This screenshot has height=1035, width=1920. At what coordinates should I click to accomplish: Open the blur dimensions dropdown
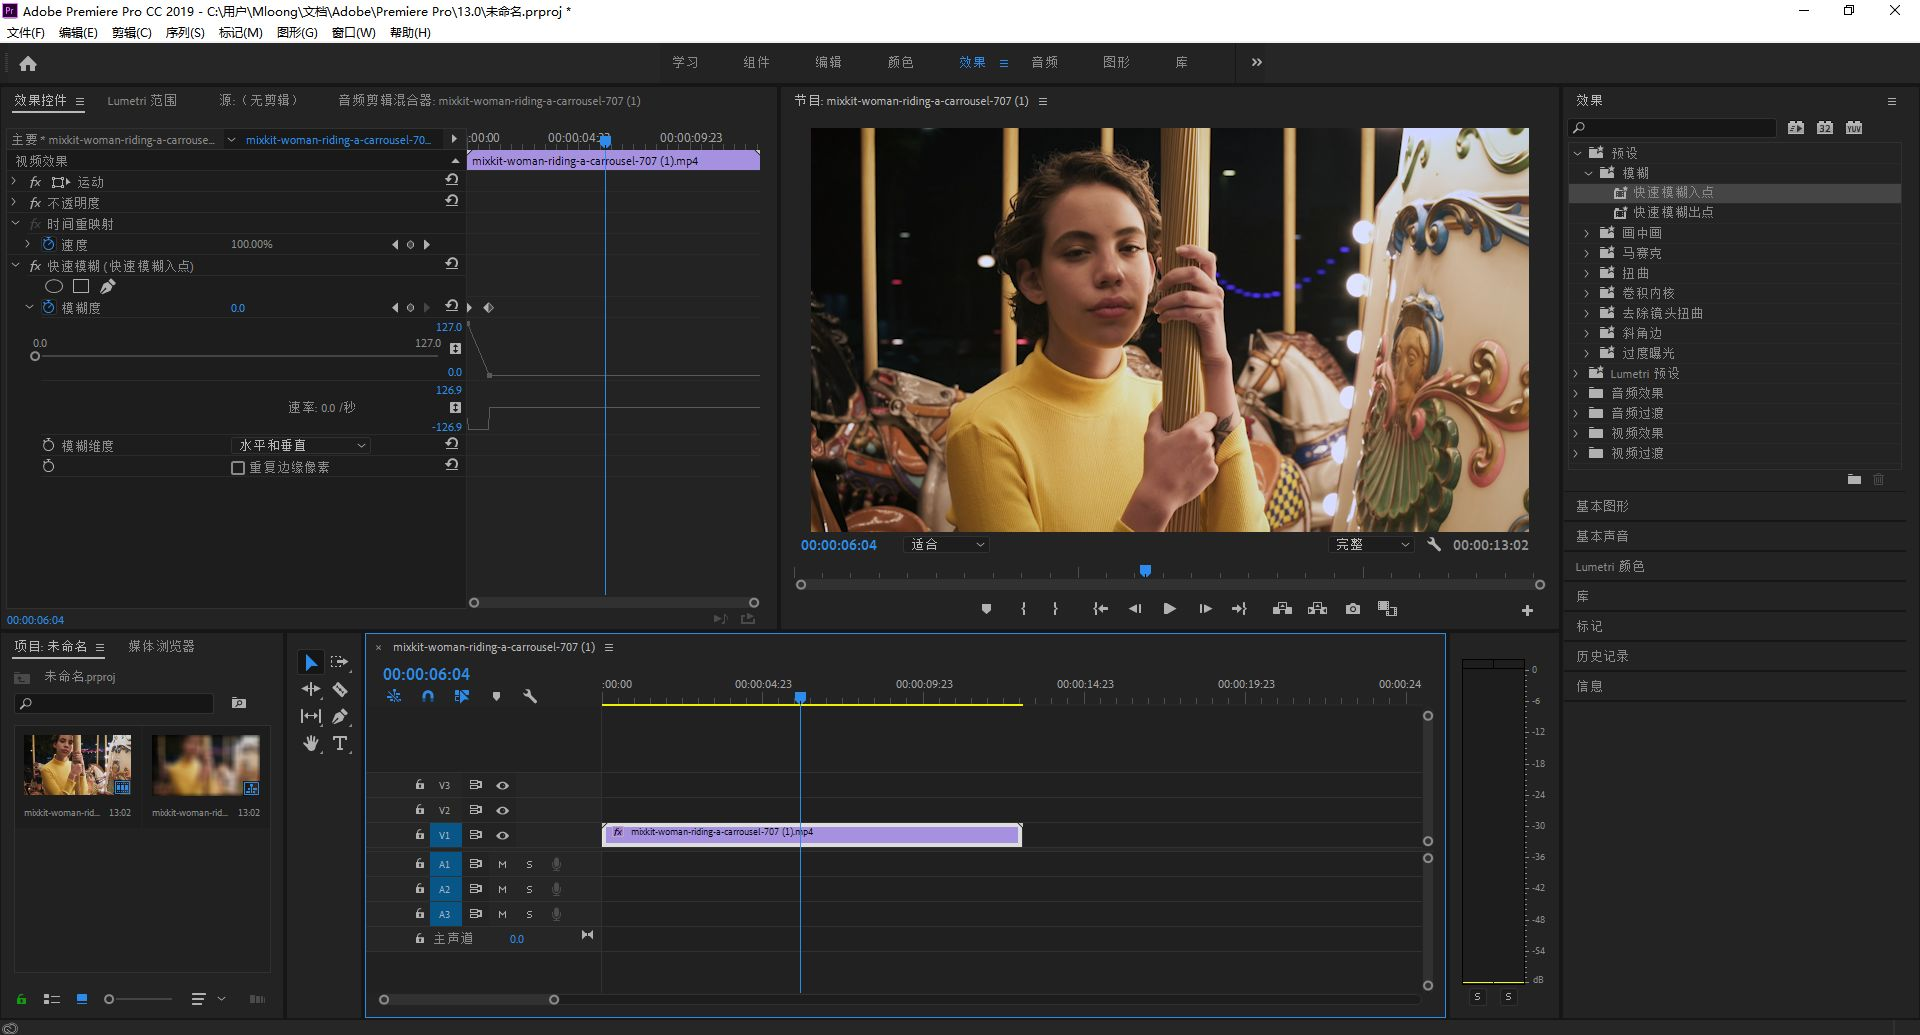(301, 446)
